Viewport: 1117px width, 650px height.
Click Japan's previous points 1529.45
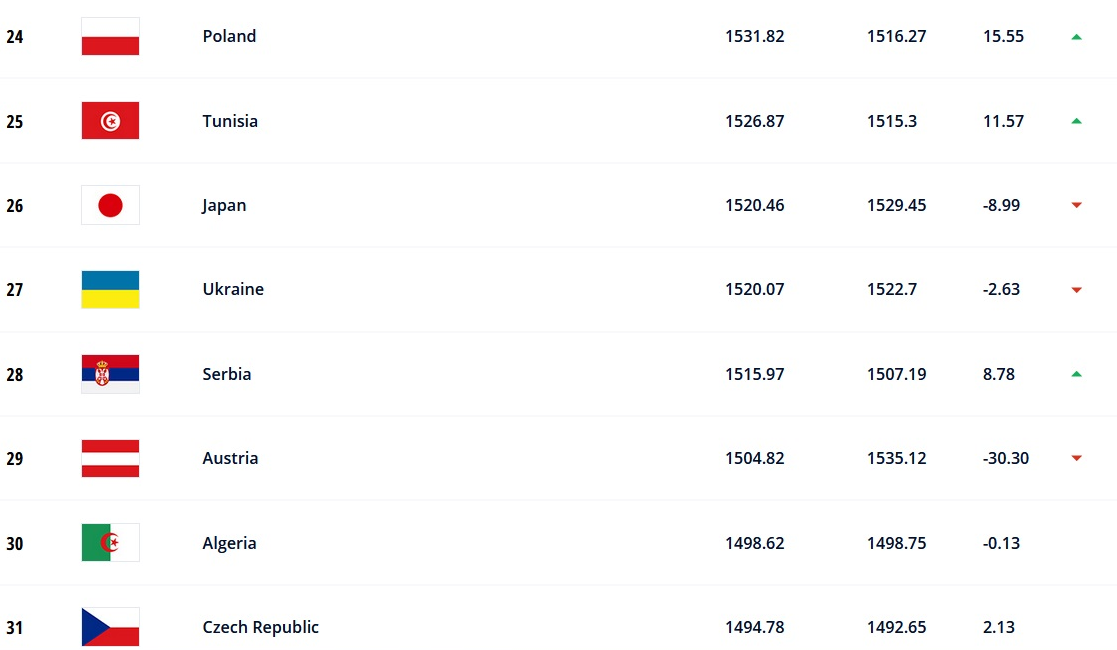pos(896,205)
